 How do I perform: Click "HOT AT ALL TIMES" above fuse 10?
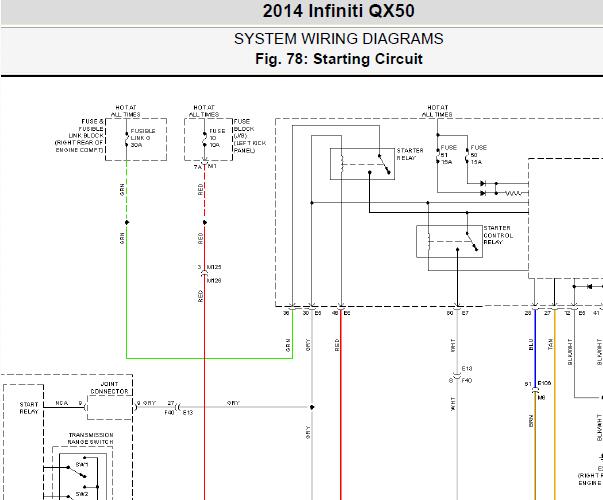pos(204,111)
